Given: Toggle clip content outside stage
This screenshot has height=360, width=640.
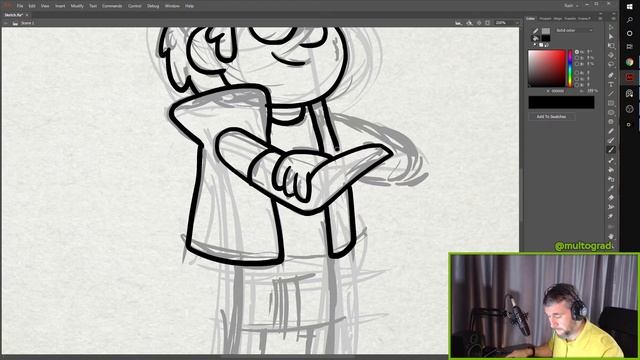Looking at the screenshot, I should click(x=488, y=23).
